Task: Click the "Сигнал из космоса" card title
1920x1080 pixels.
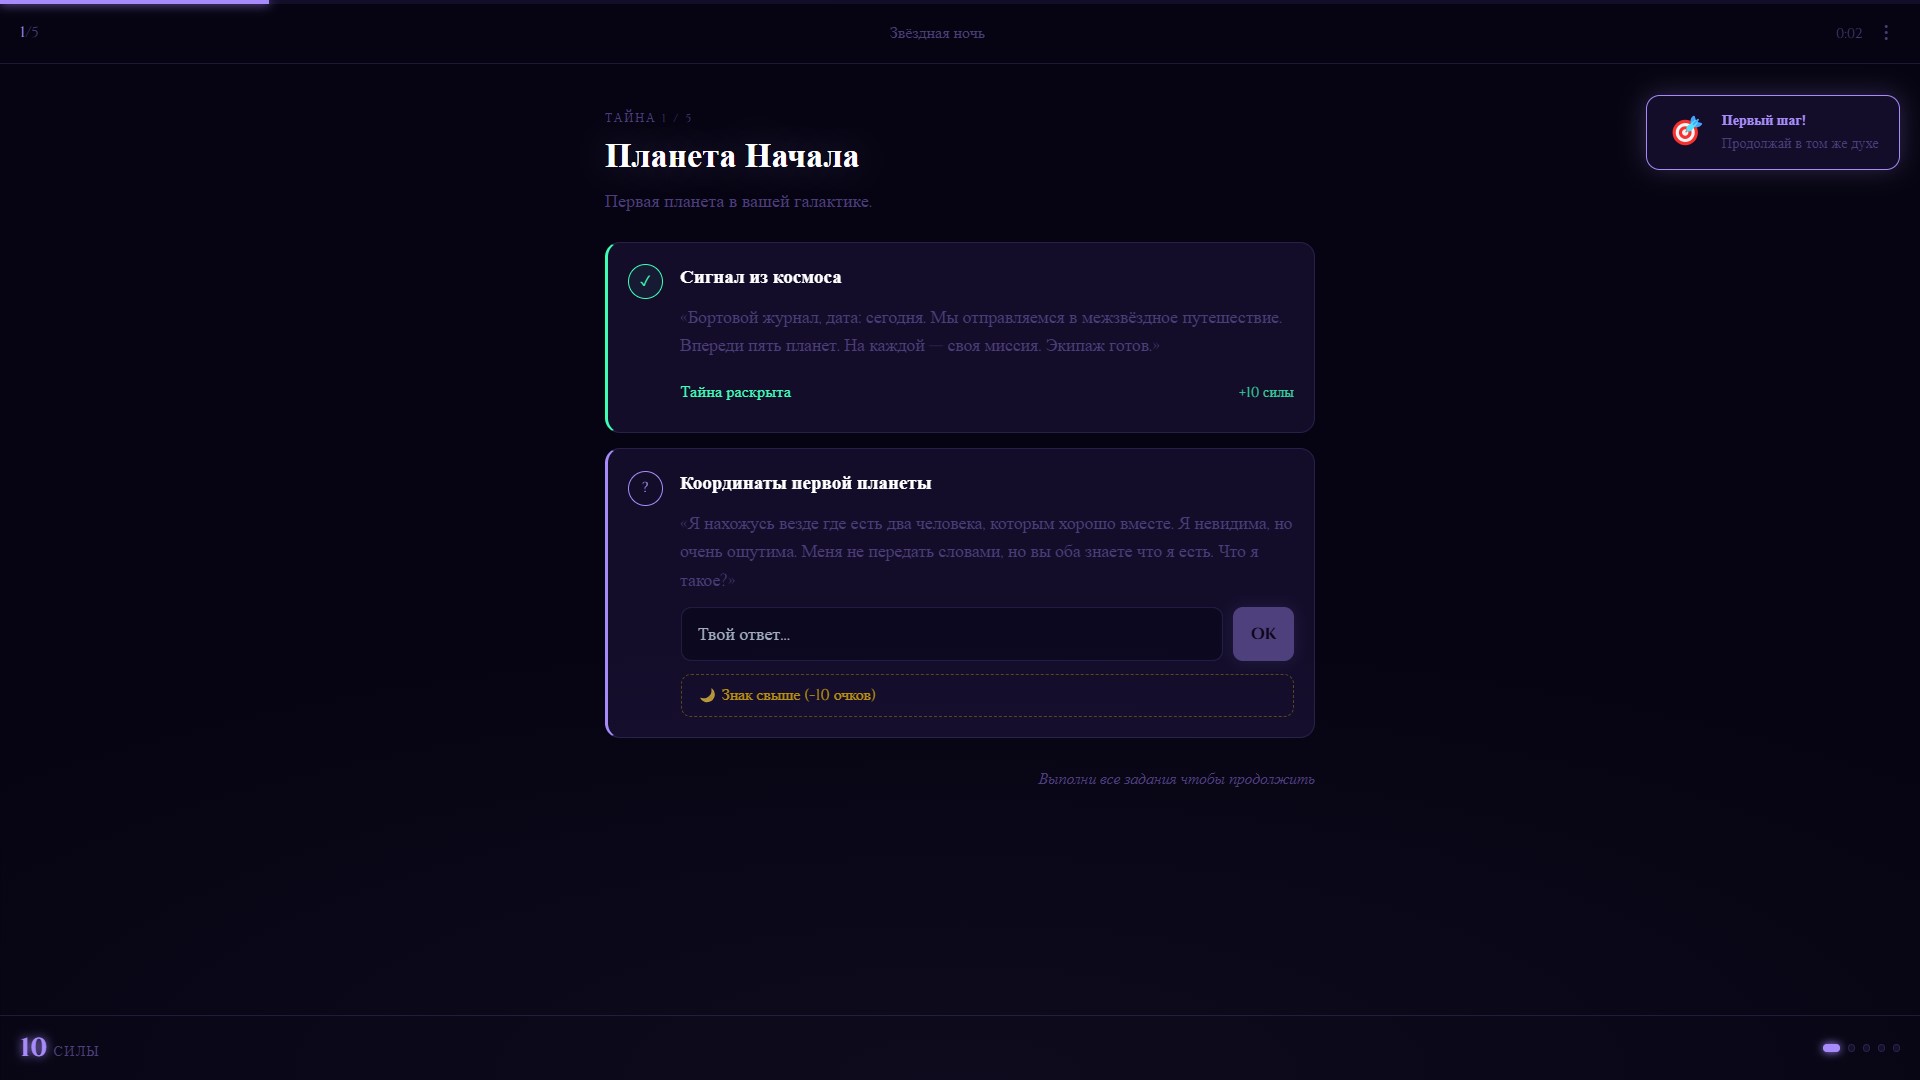Action: pos(760,277)
